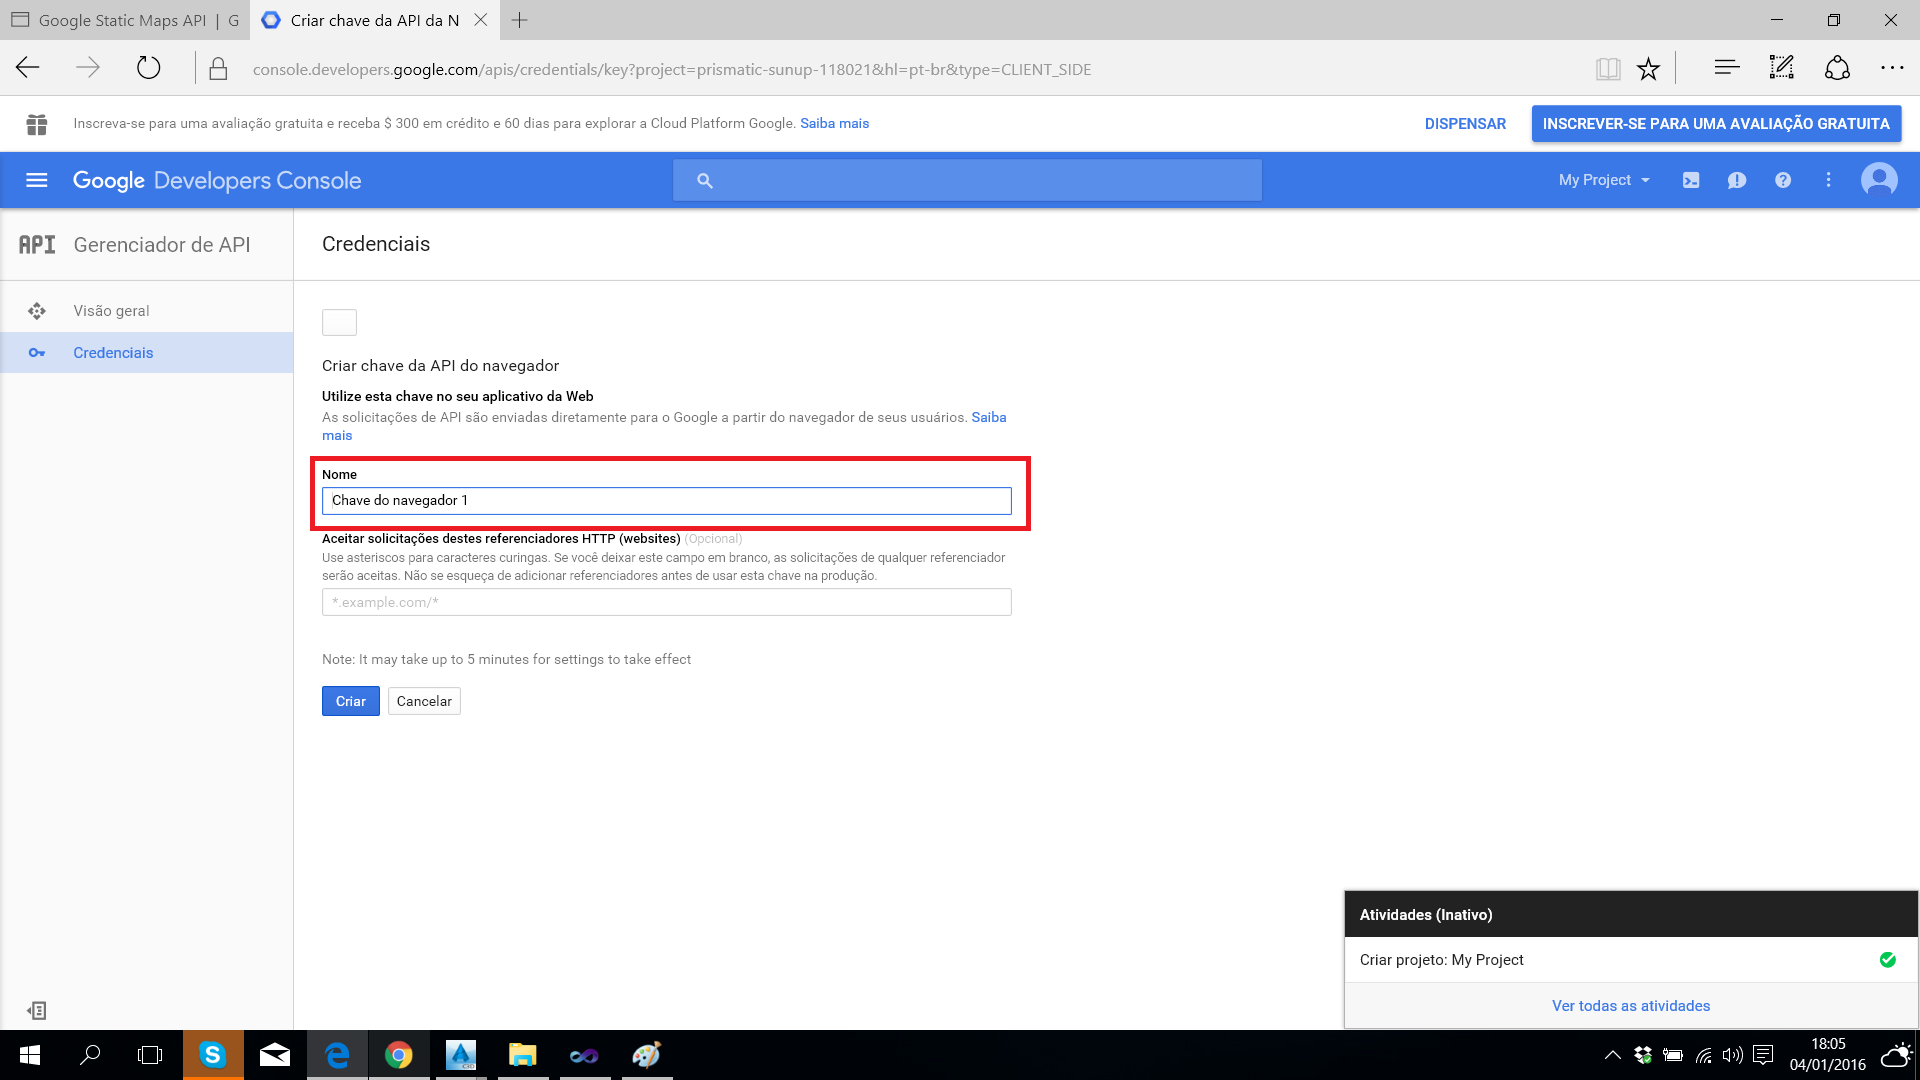Go back in browser history
Image resolution: width=1920 pixels, height=1080 pixels.
pos(28,68)
